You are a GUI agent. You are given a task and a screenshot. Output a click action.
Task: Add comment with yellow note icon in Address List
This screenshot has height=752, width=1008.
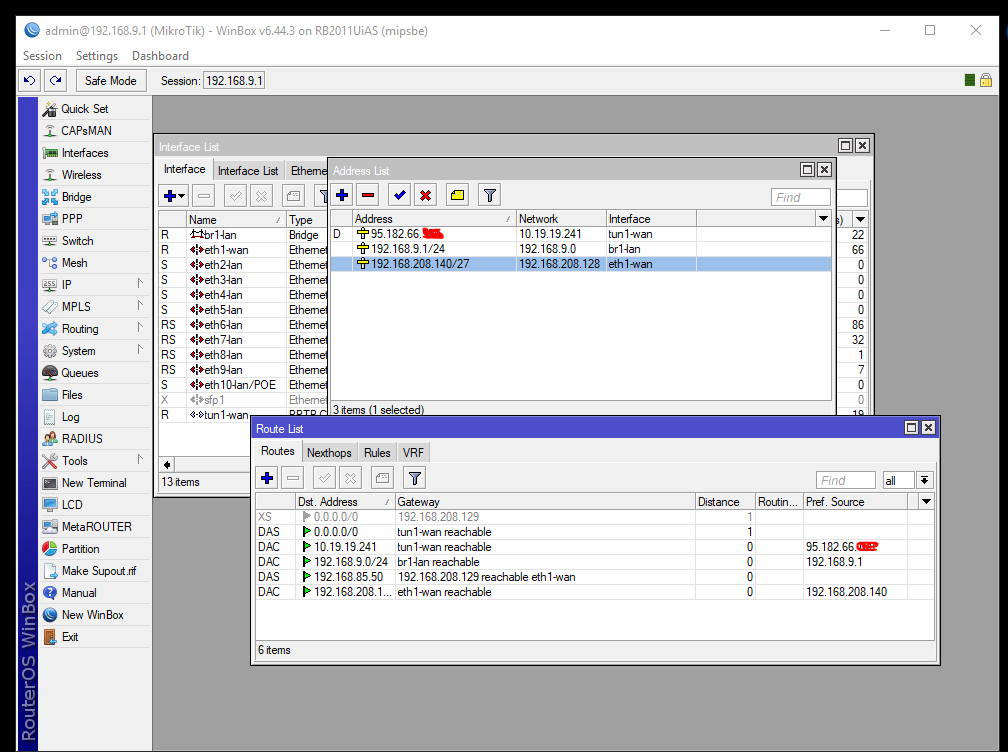pyautogui.click(x=458, y=195)
